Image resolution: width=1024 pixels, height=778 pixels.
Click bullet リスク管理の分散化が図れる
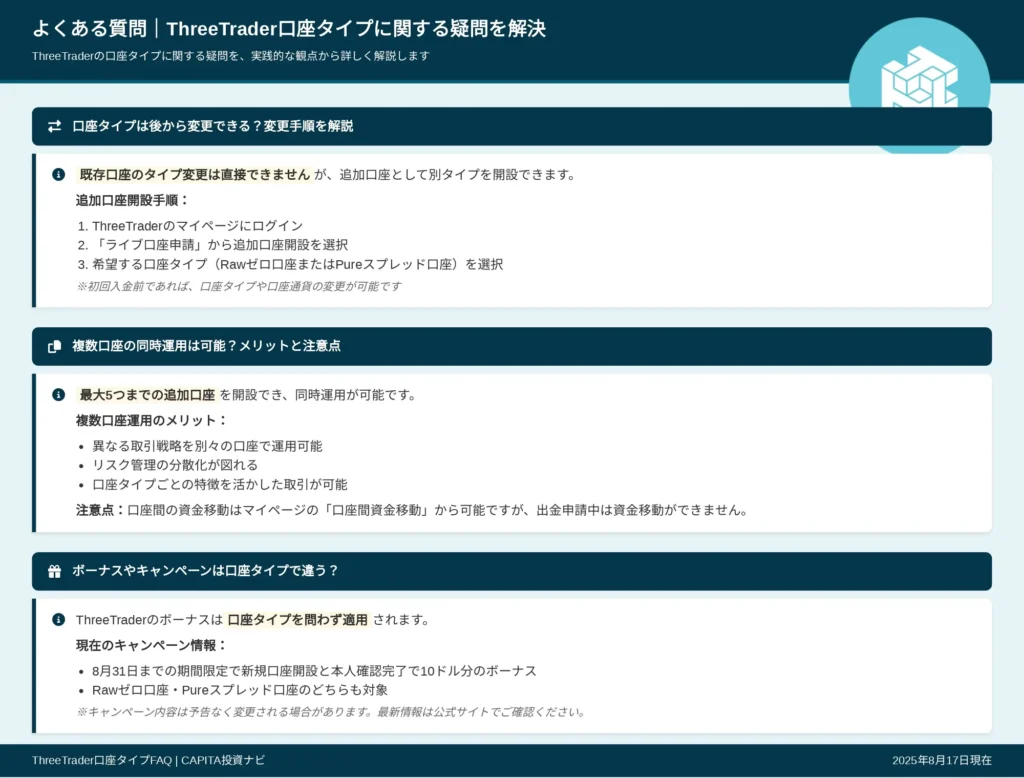click(175, 465)
